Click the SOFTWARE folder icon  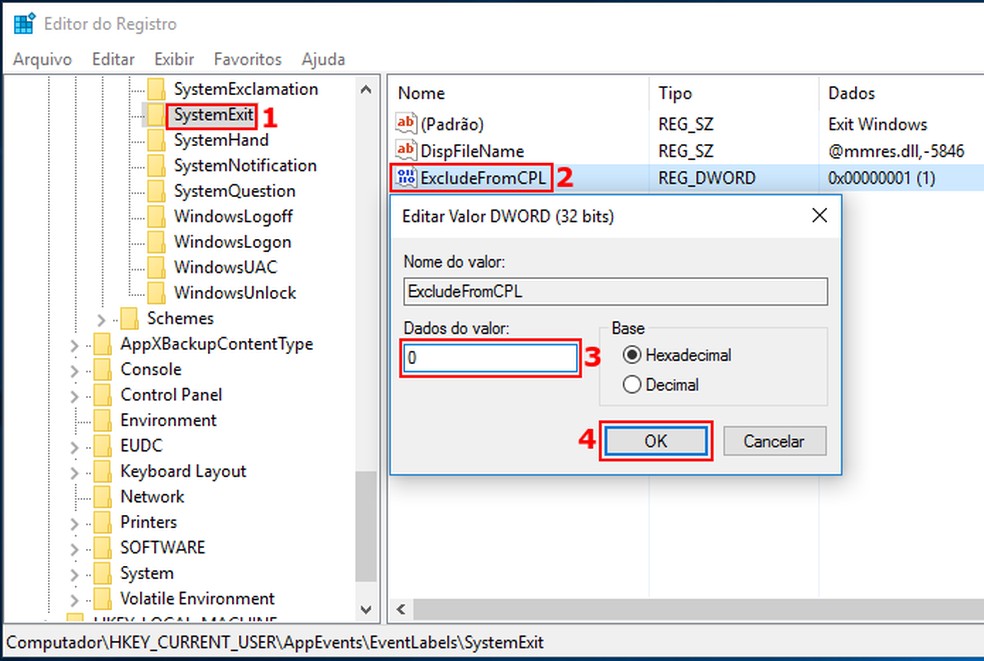click(102, 547)
